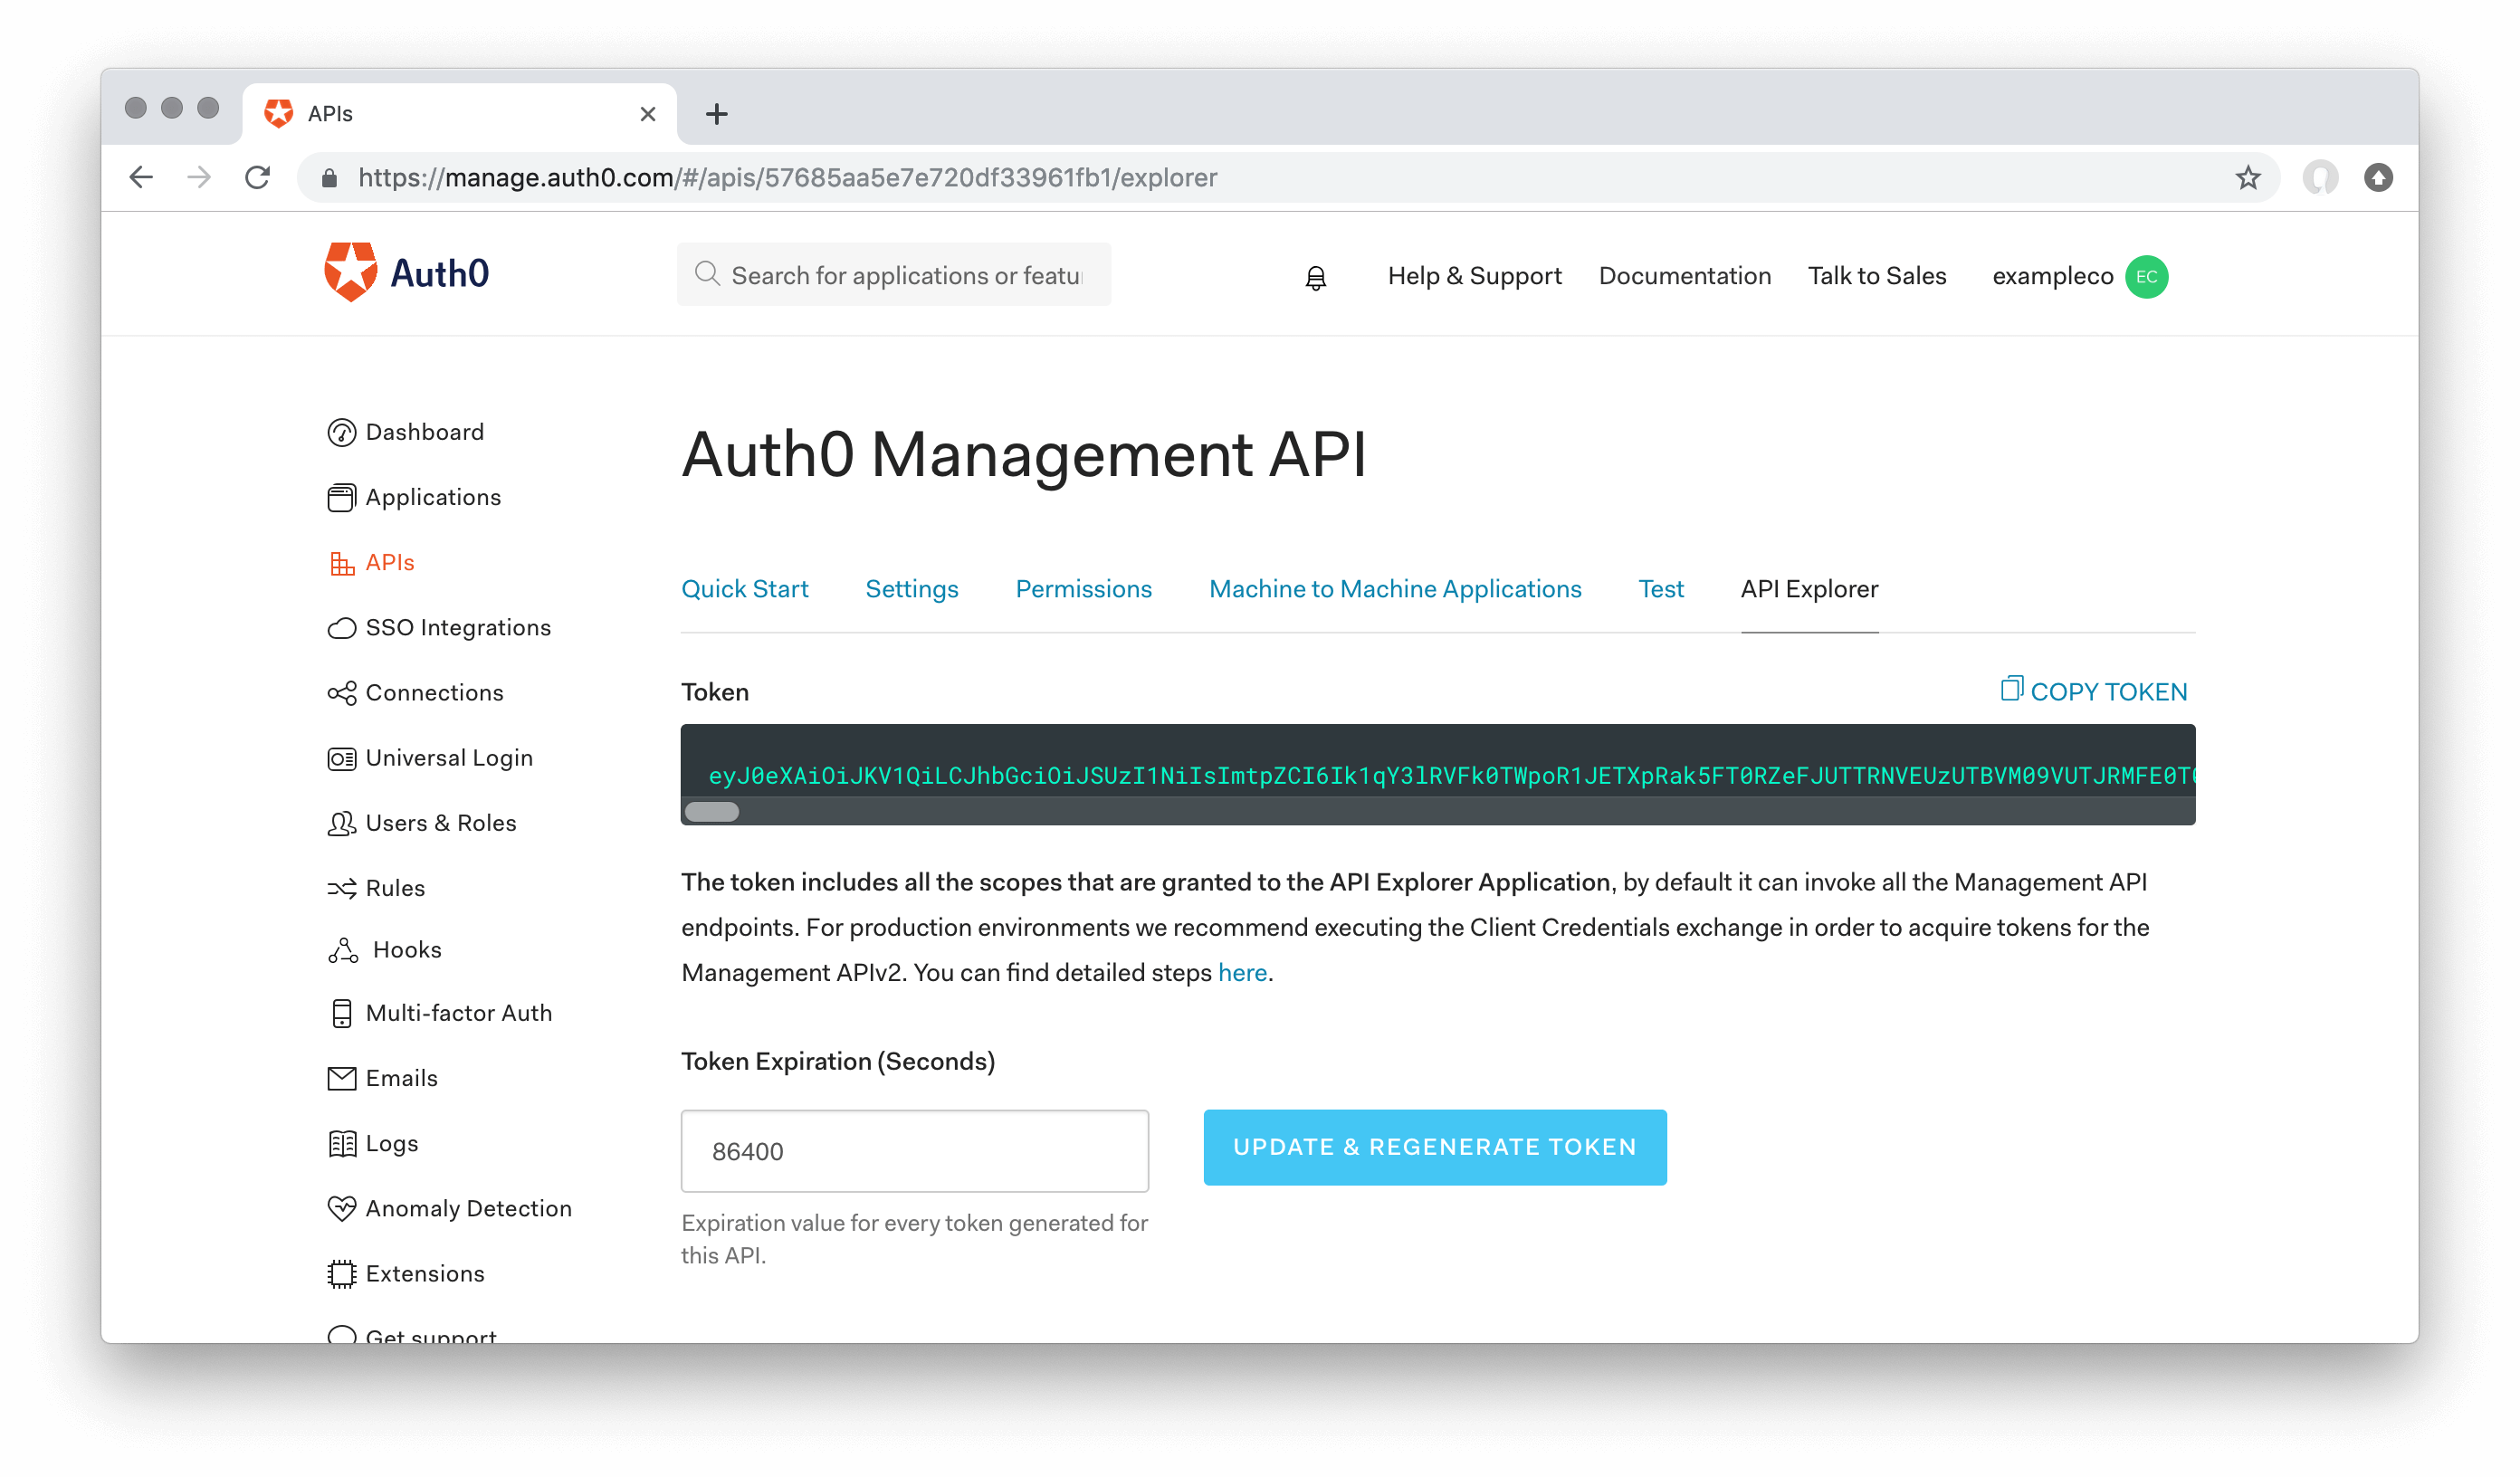Click the UPDATE & REGENERATE TOKEN button
2520x1477 pixels.
click(x=1433, y=1147)
